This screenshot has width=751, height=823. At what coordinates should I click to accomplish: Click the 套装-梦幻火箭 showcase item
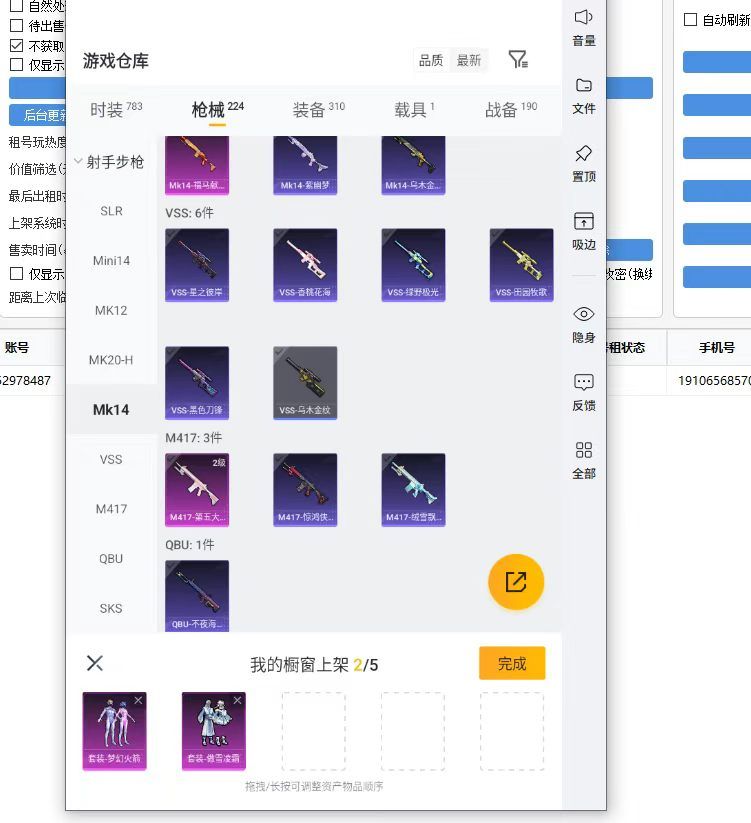114,731
